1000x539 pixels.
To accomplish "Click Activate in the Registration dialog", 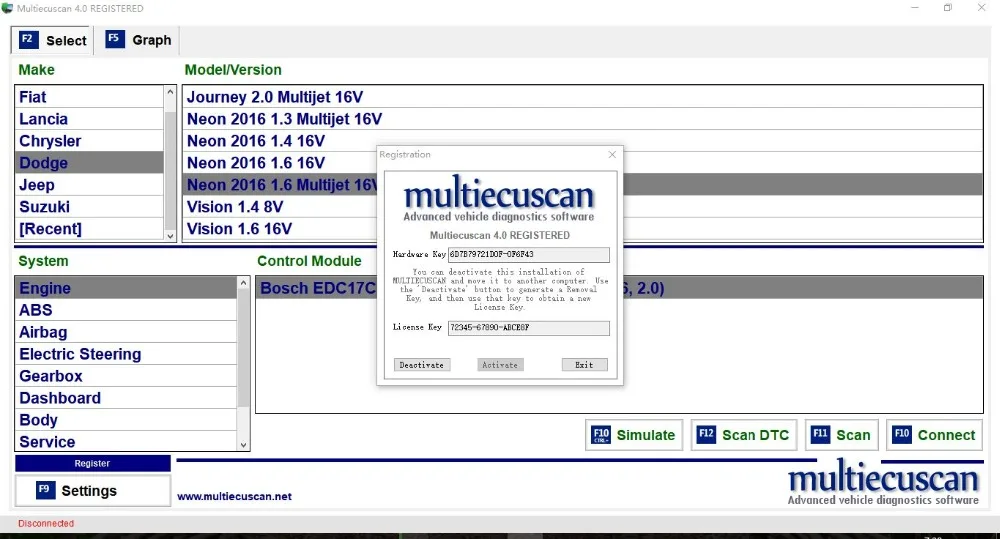I will tap(500, 365).
